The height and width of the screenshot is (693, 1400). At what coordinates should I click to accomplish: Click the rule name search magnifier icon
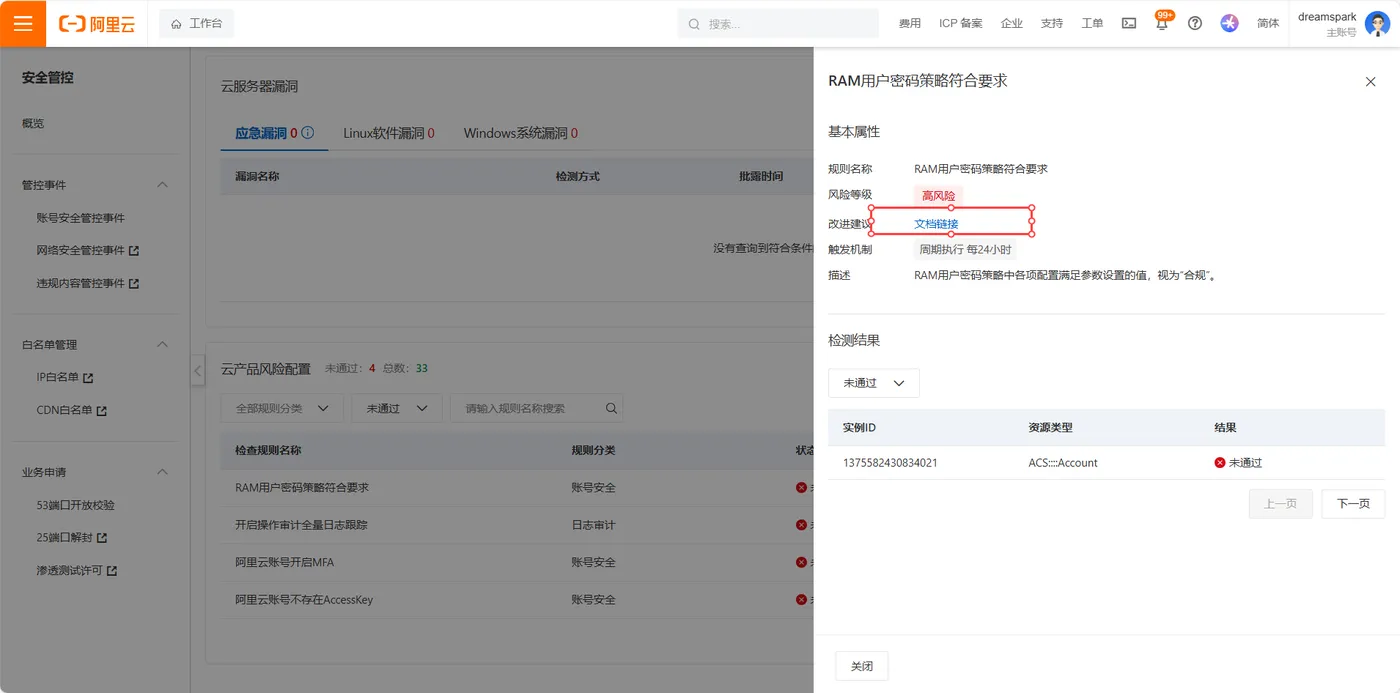[x=612, y=408]
